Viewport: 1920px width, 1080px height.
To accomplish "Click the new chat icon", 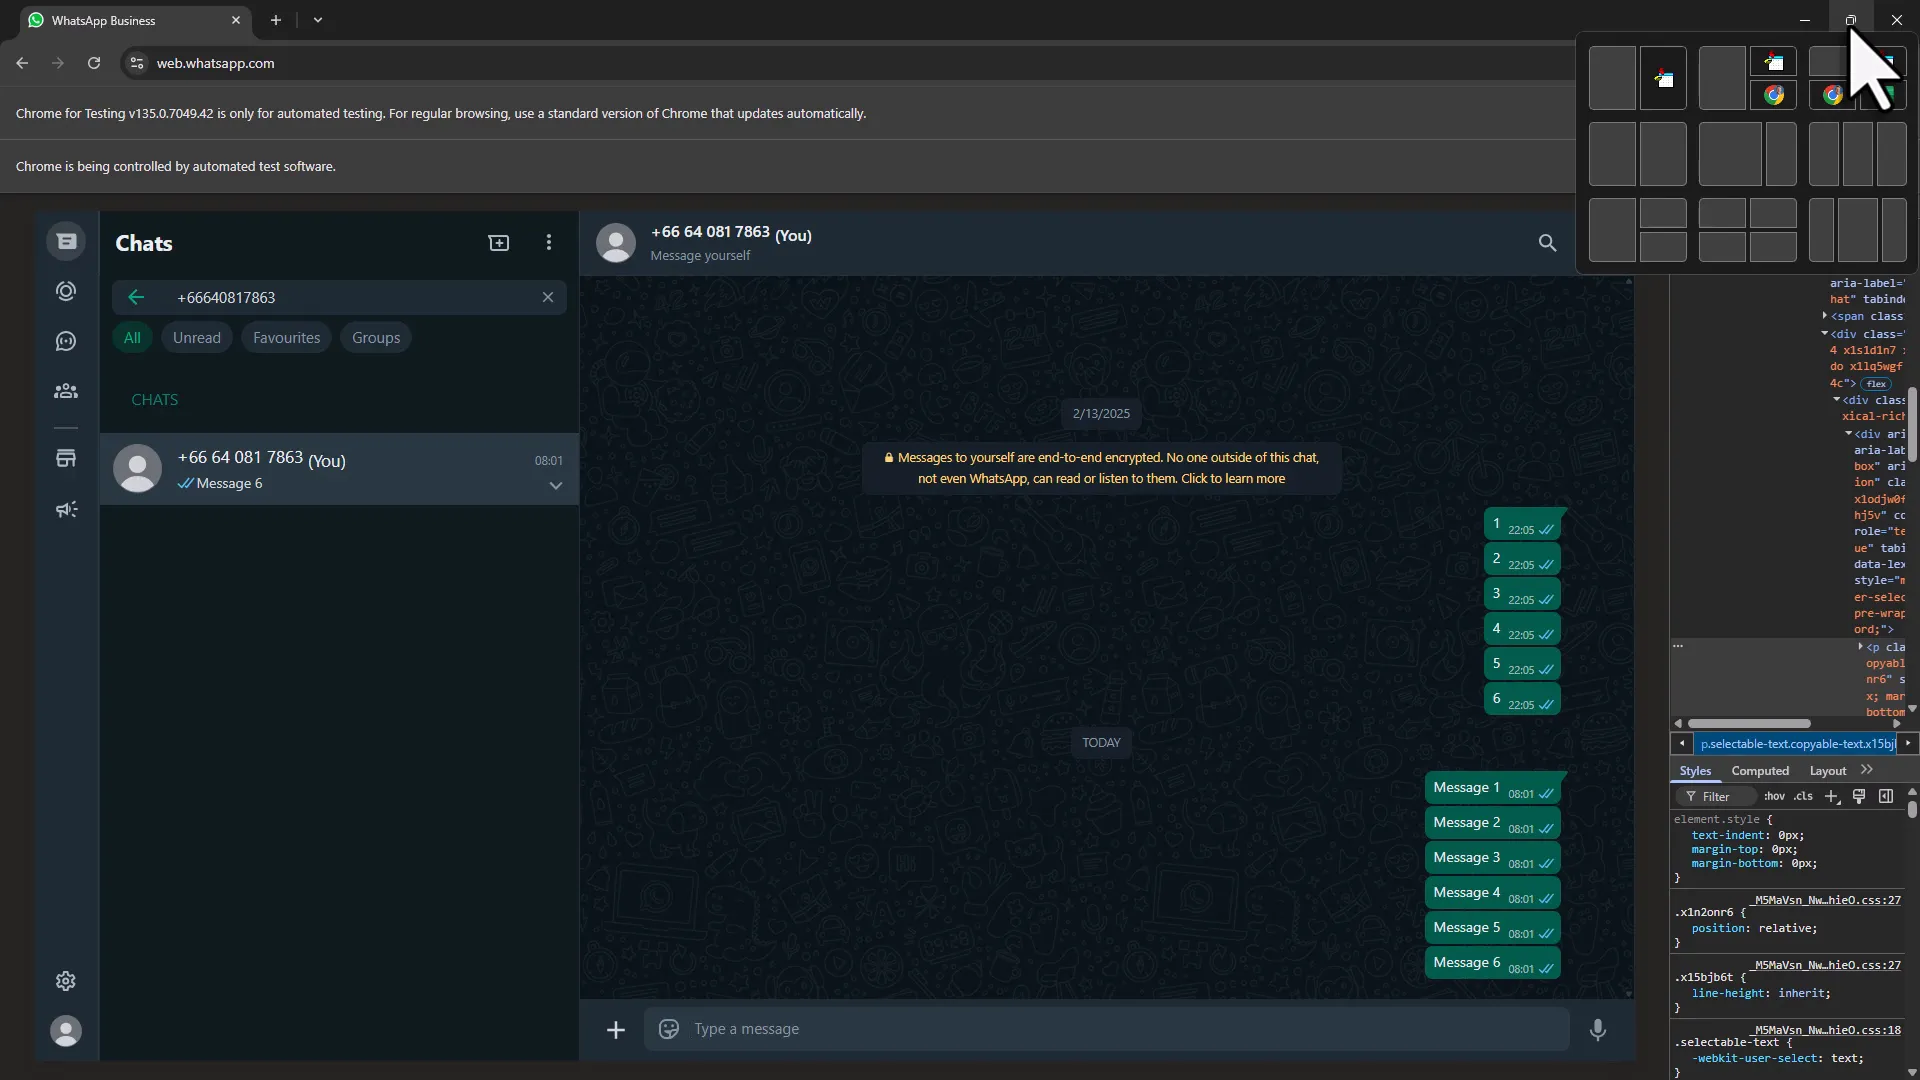I will pos(498,243).
